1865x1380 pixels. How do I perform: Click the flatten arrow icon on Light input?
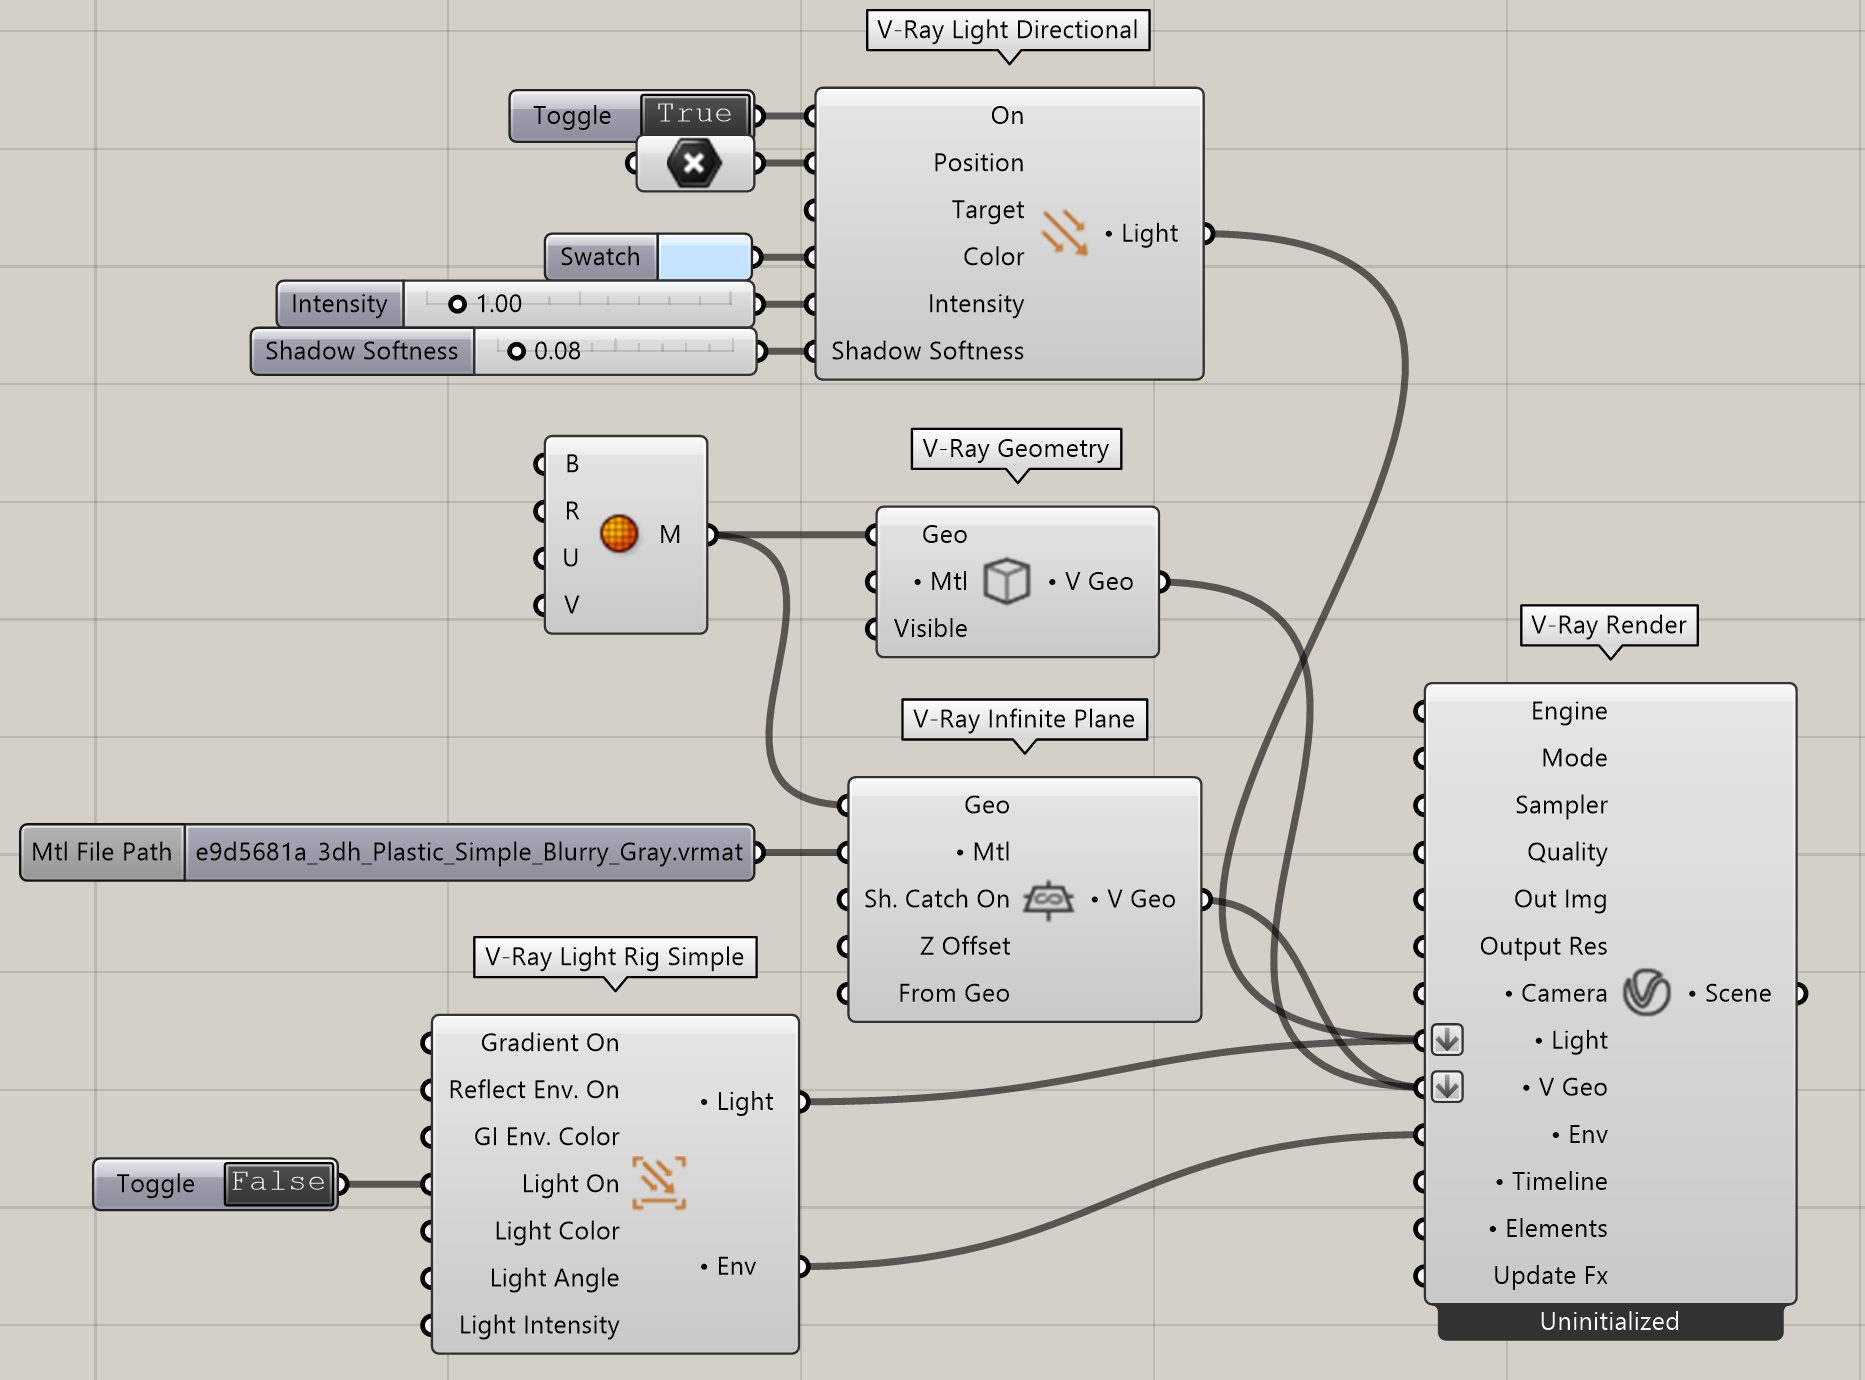coord(1447,1040)
